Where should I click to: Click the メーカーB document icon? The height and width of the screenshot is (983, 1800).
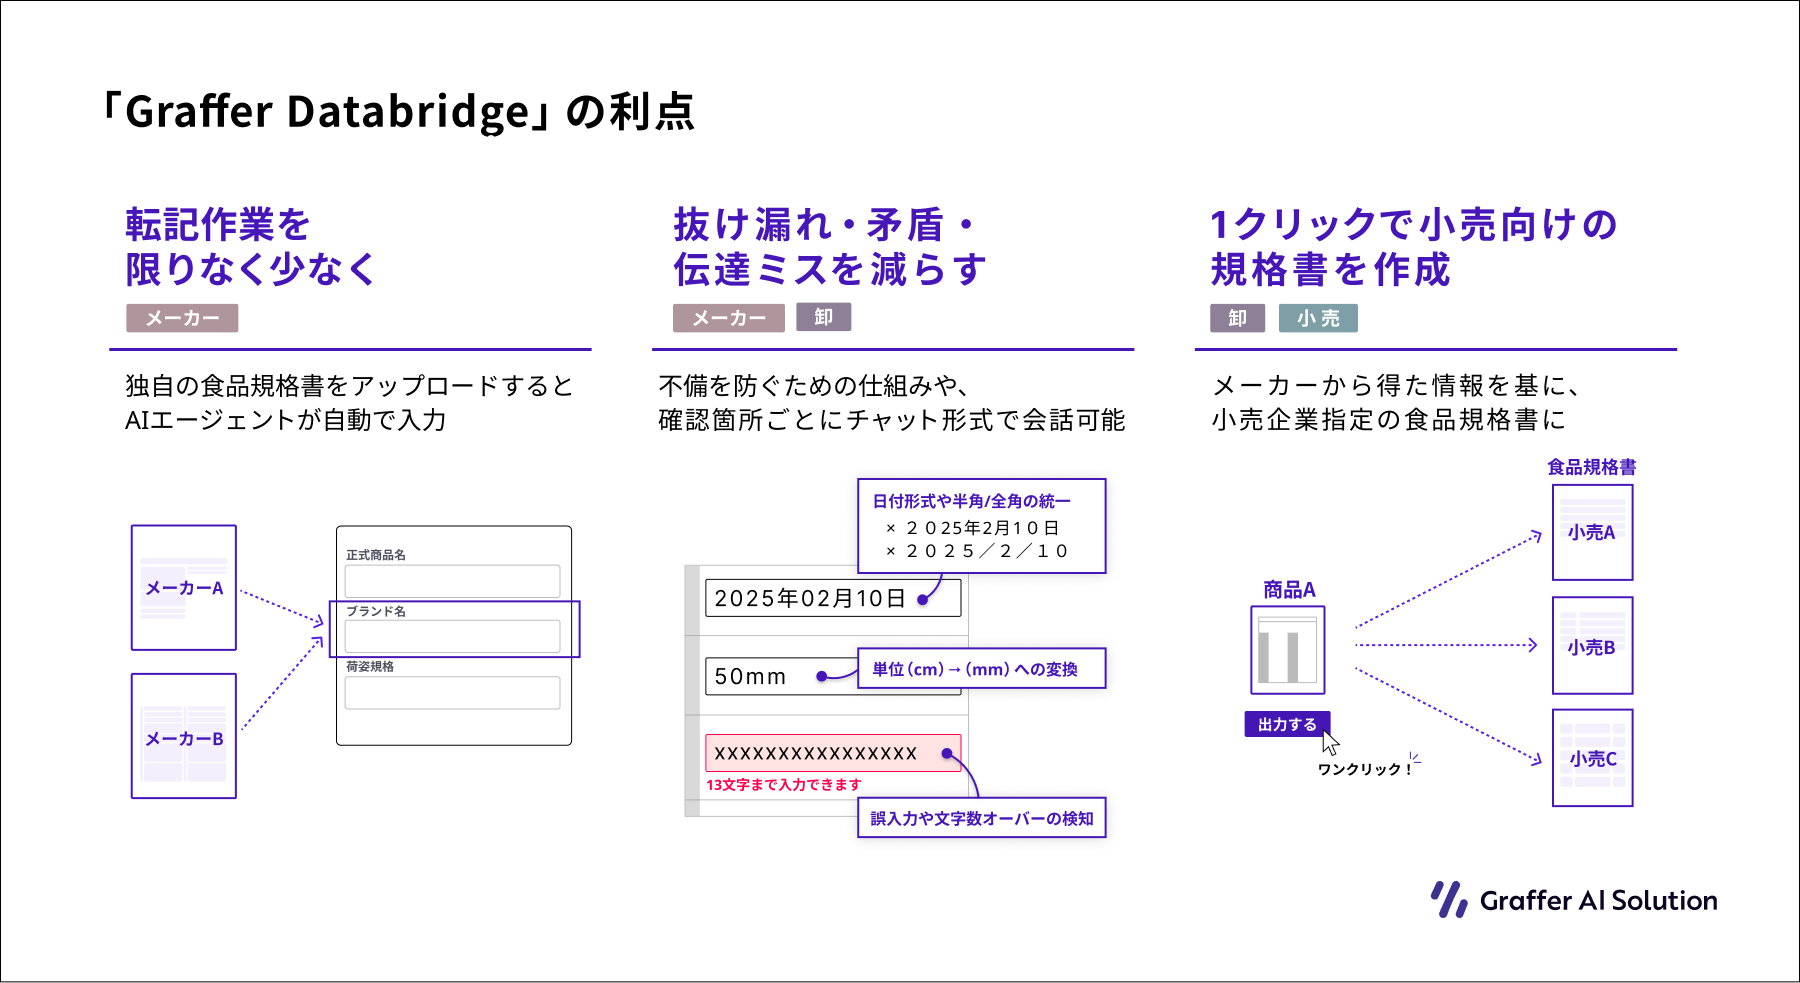click(x=184, y=736)
